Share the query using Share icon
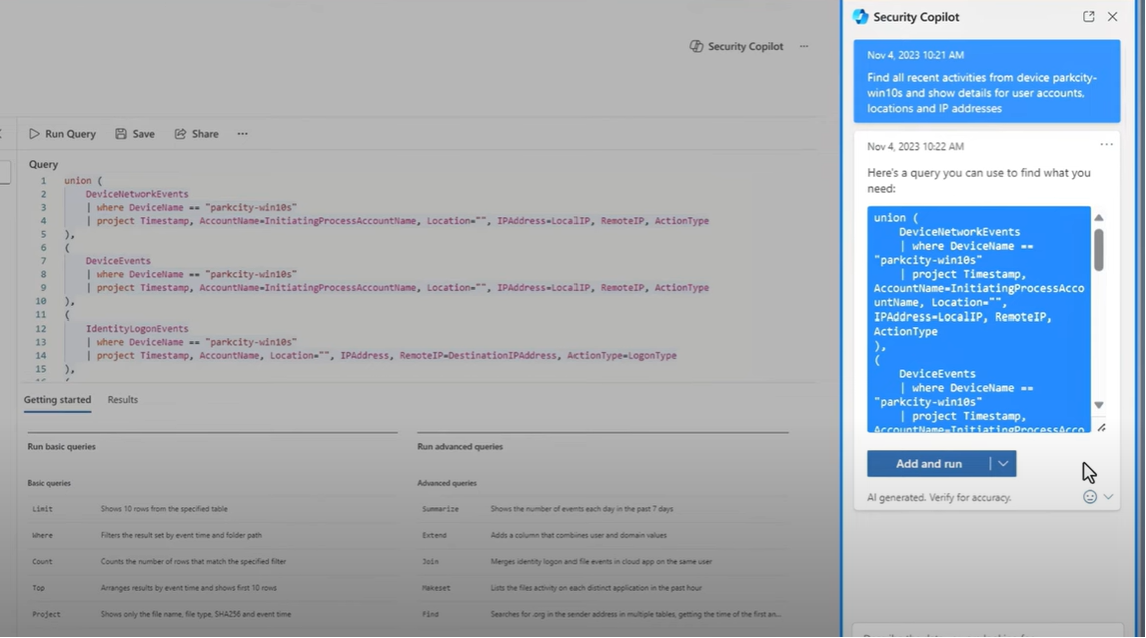 point(180,134)
